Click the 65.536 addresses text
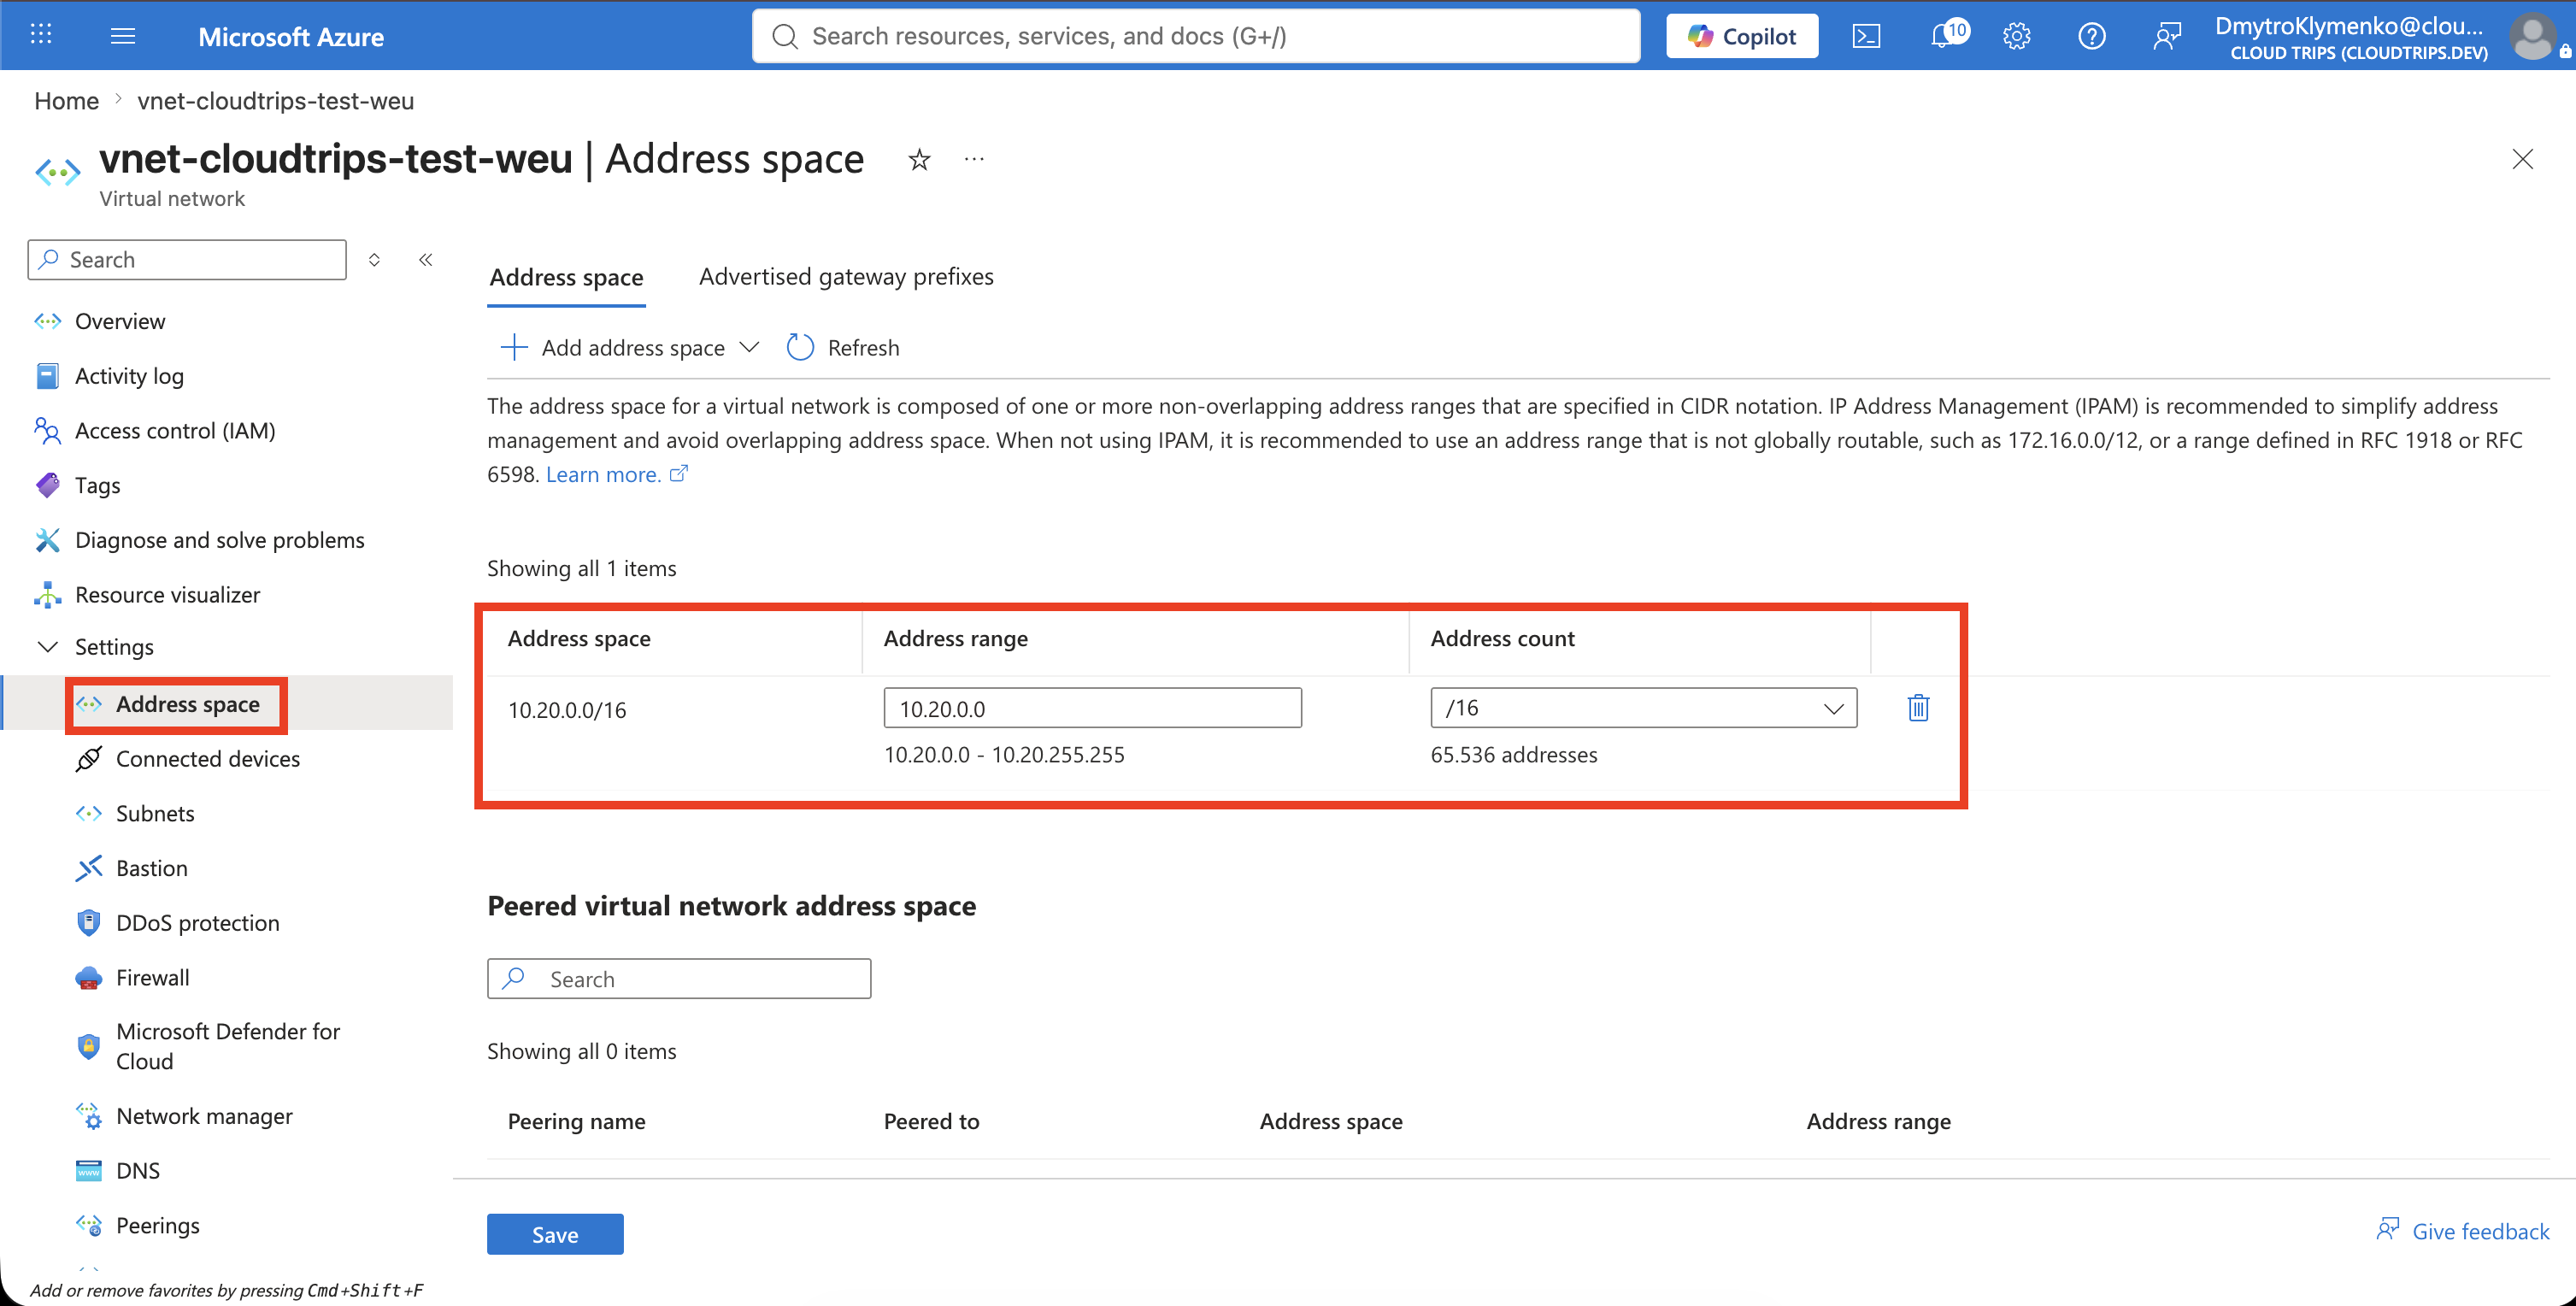The image size is (2576, 1306). tap(1513, 755)
